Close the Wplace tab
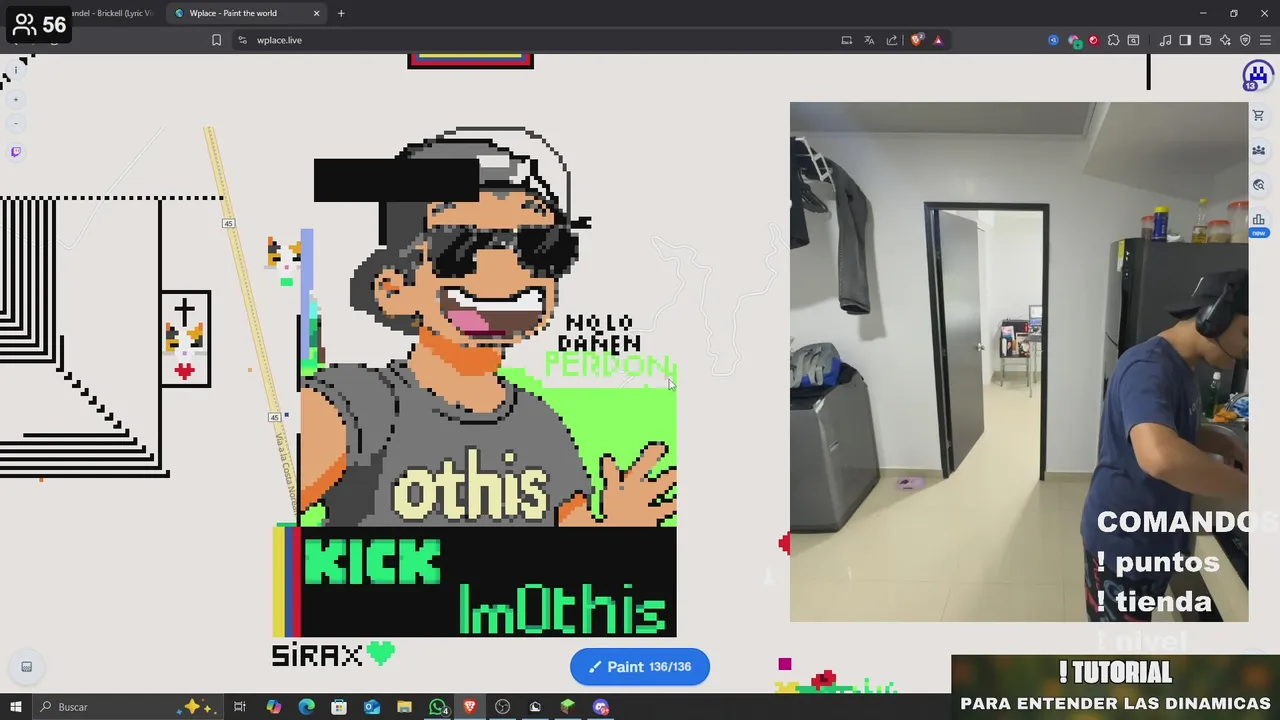 point(317,13)
